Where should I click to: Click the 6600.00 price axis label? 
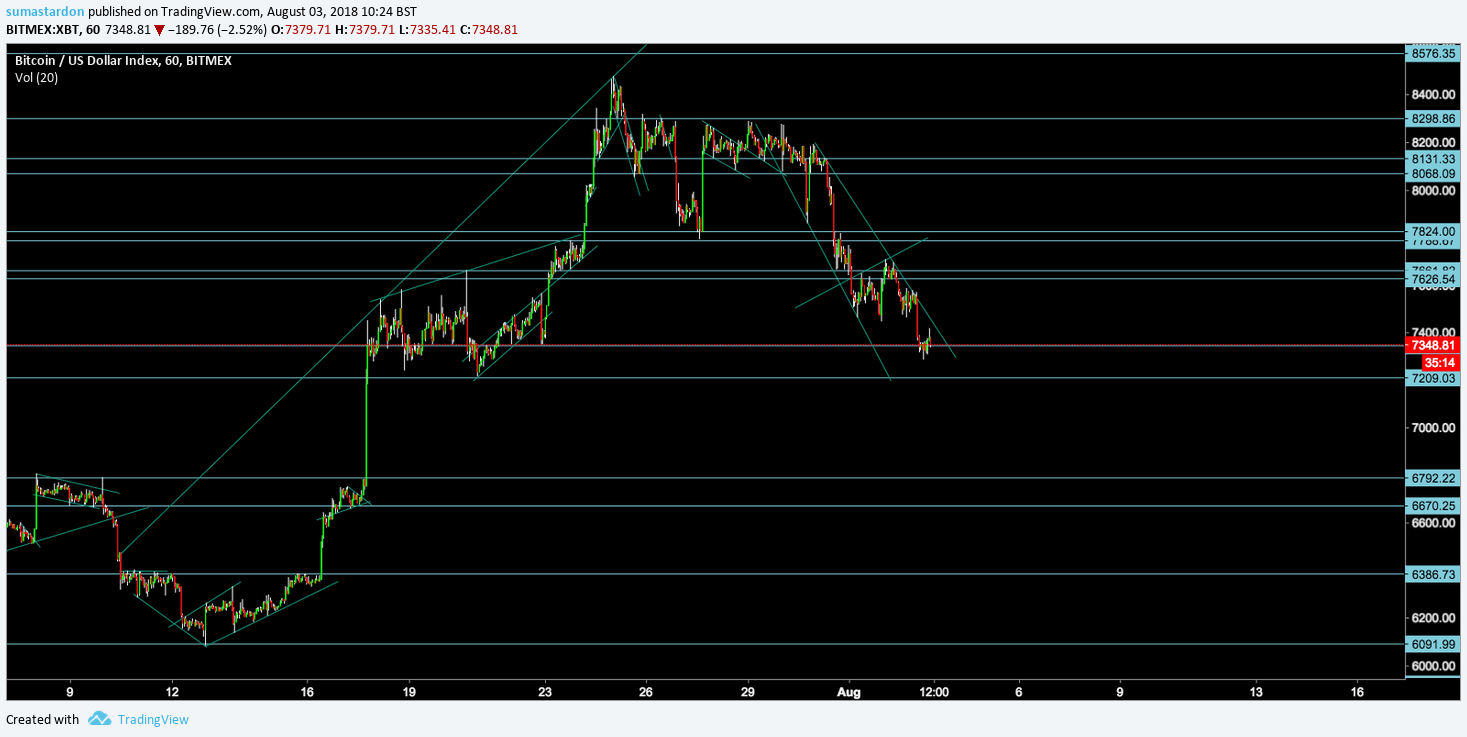(x=1432, y=523)
